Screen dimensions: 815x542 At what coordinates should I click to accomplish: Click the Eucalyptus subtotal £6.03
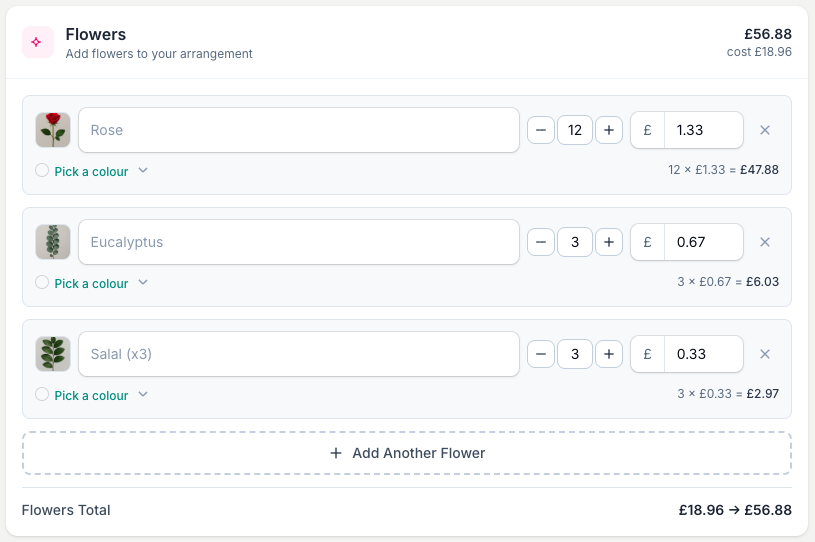[763, 282]
